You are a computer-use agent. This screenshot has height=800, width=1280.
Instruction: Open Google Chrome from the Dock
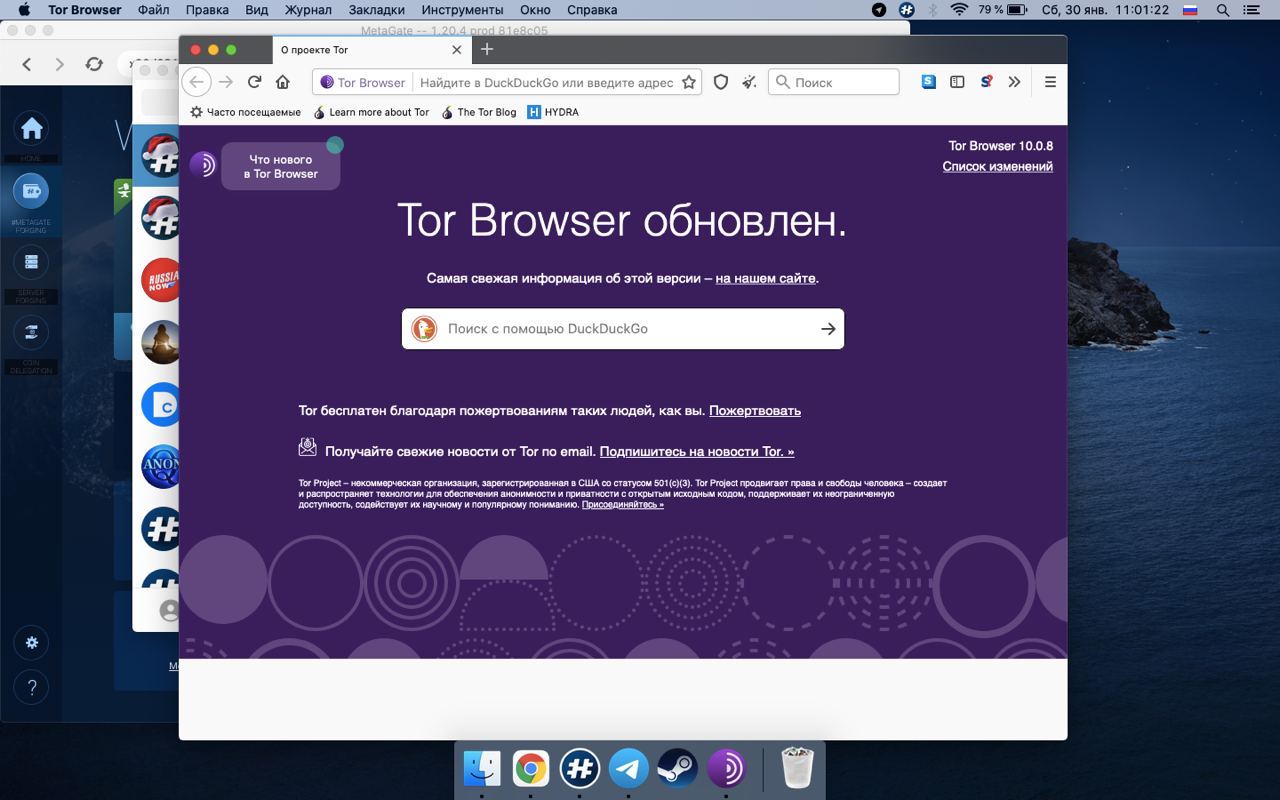pyautogui.click(x=531, y=768)
